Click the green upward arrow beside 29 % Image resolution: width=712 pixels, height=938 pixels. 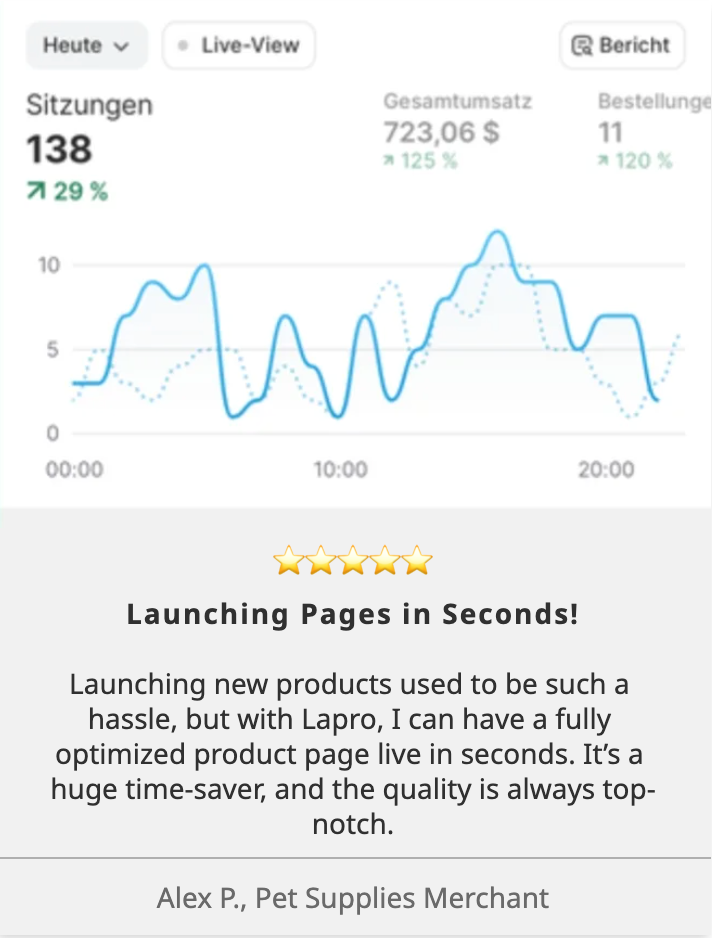36,191
